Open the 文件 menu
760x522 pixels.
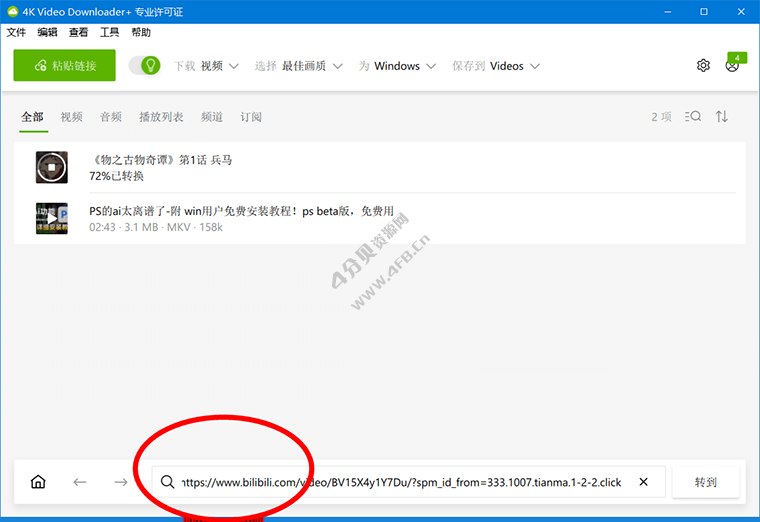pos(16,32)
